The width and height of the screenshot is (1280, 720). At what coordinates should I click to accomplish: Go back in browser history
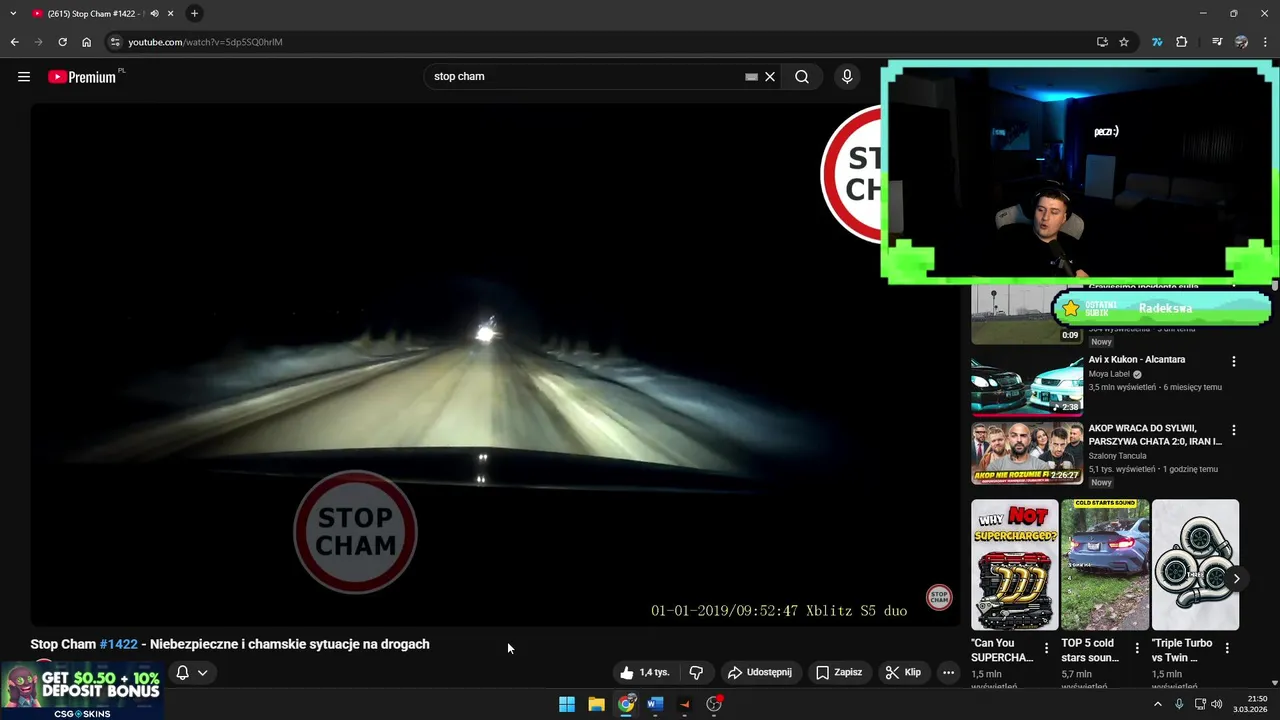(x=14, y=42)
